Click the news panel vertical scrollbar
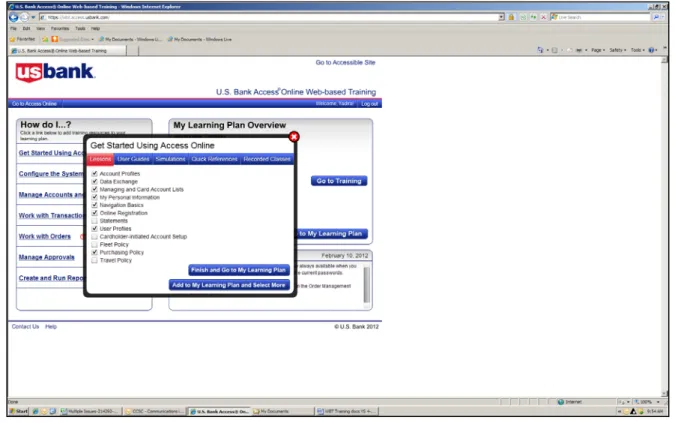This screenshot has height=423, width=675. coord(366,285)
